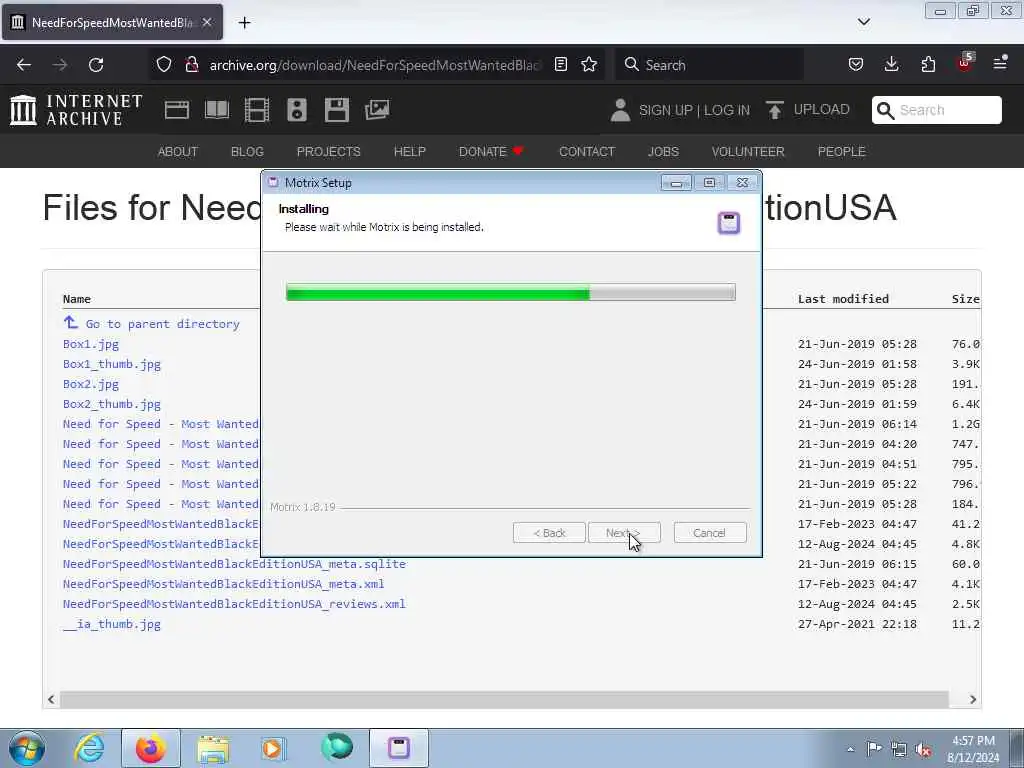Bookmark this page with the star
The image size is (1024, 768).
589,65
